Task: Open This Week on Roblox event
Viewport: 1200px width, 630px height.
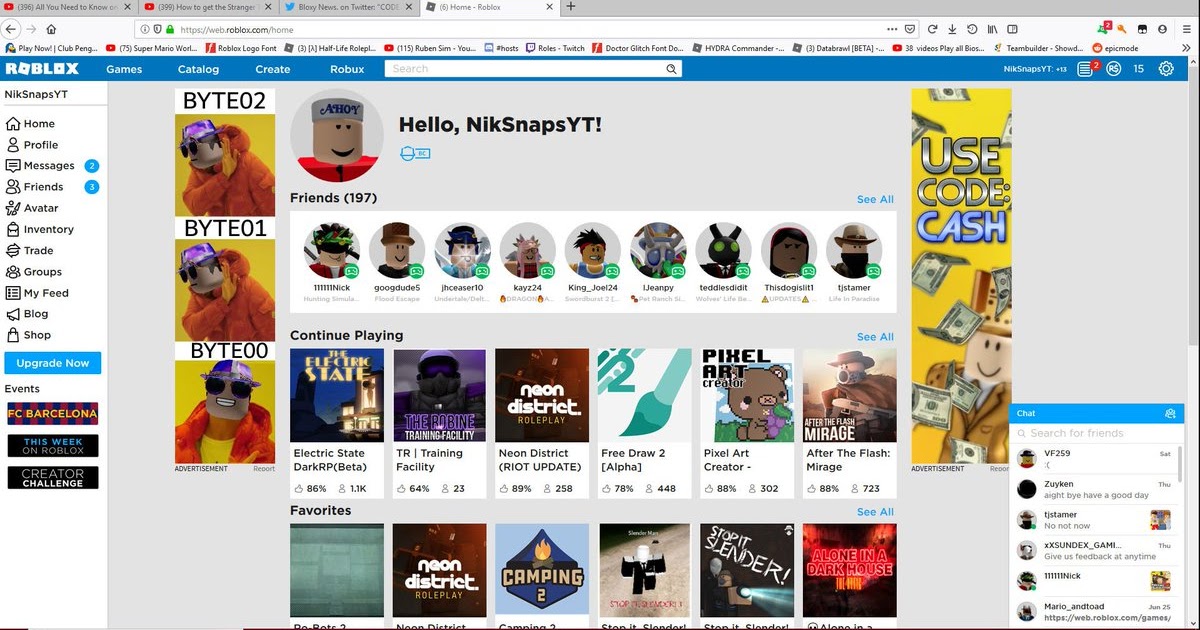Action: click(x=53, y=446)
